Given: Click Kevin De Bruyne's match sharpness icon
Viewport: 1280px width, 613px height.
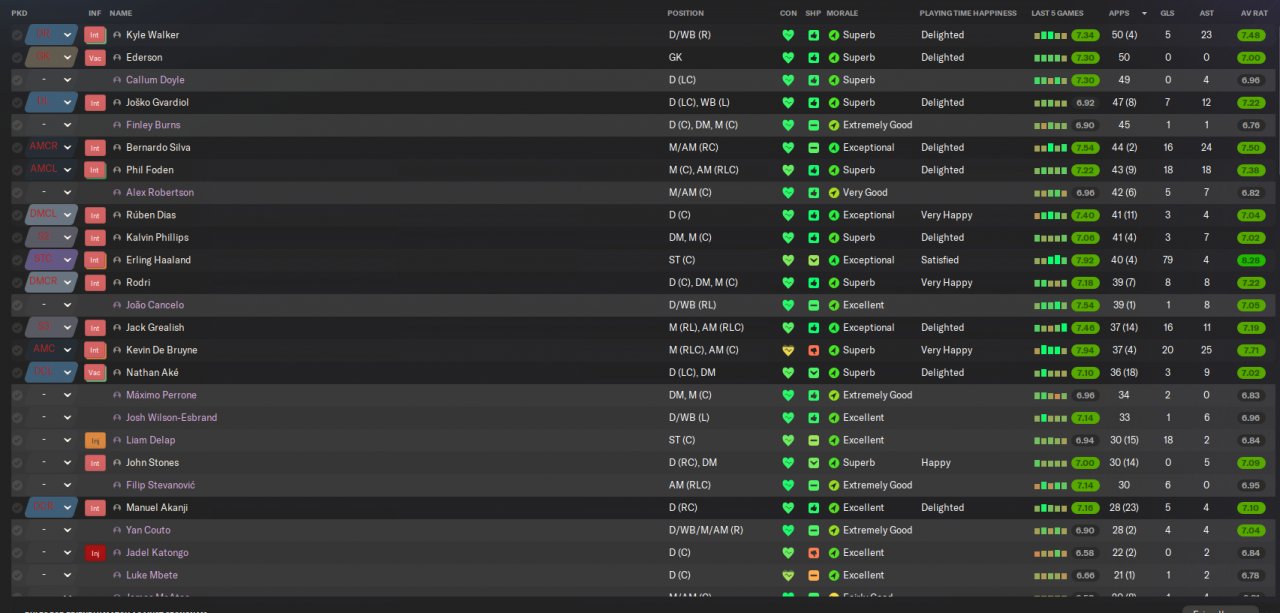Looking at the screenshot, I should tap(814, 350).
